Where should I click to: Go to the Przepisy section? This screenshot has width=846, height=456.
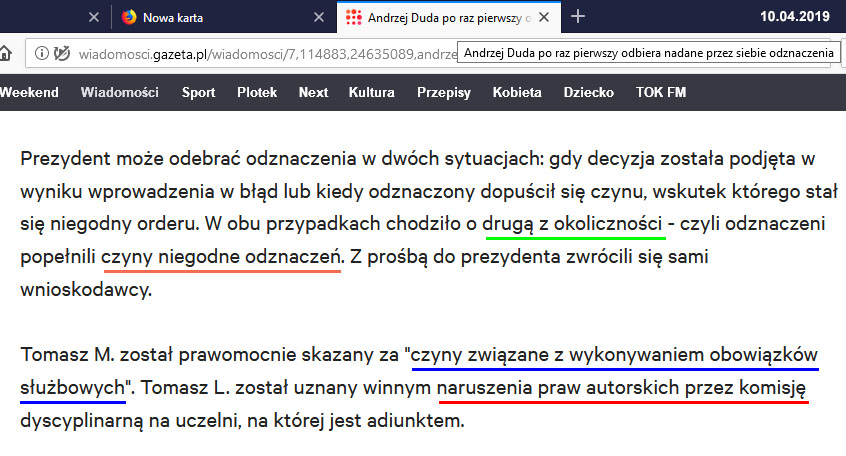(444, 92)
